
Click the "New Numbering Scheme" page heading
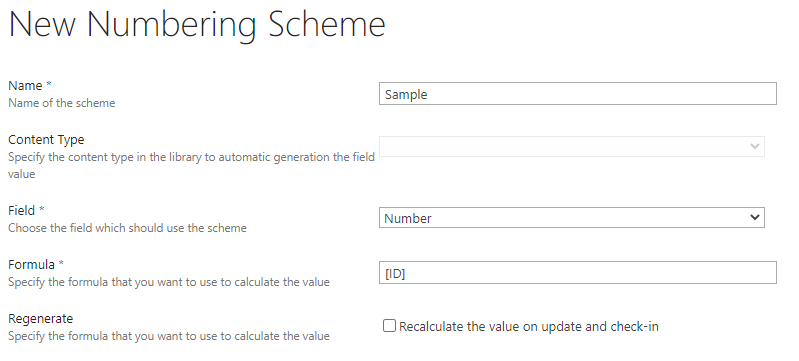click(x=197, y=24)
